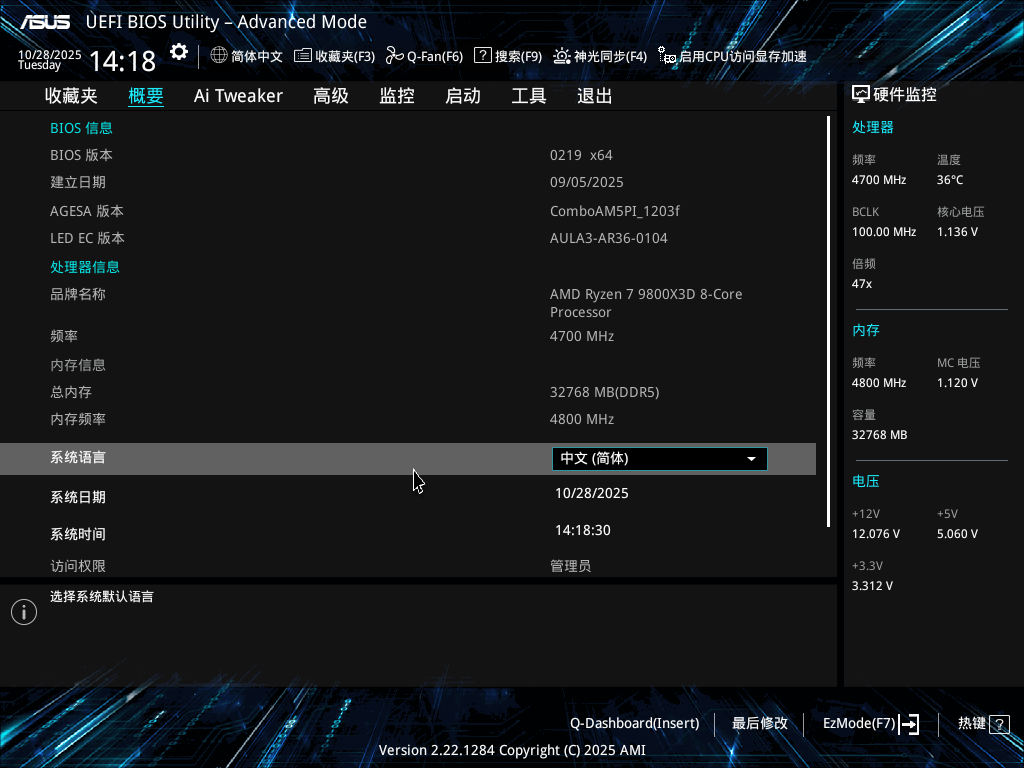Open the system language dropdown
Screen dimensions: 1024x768
[x=659, y=458]
